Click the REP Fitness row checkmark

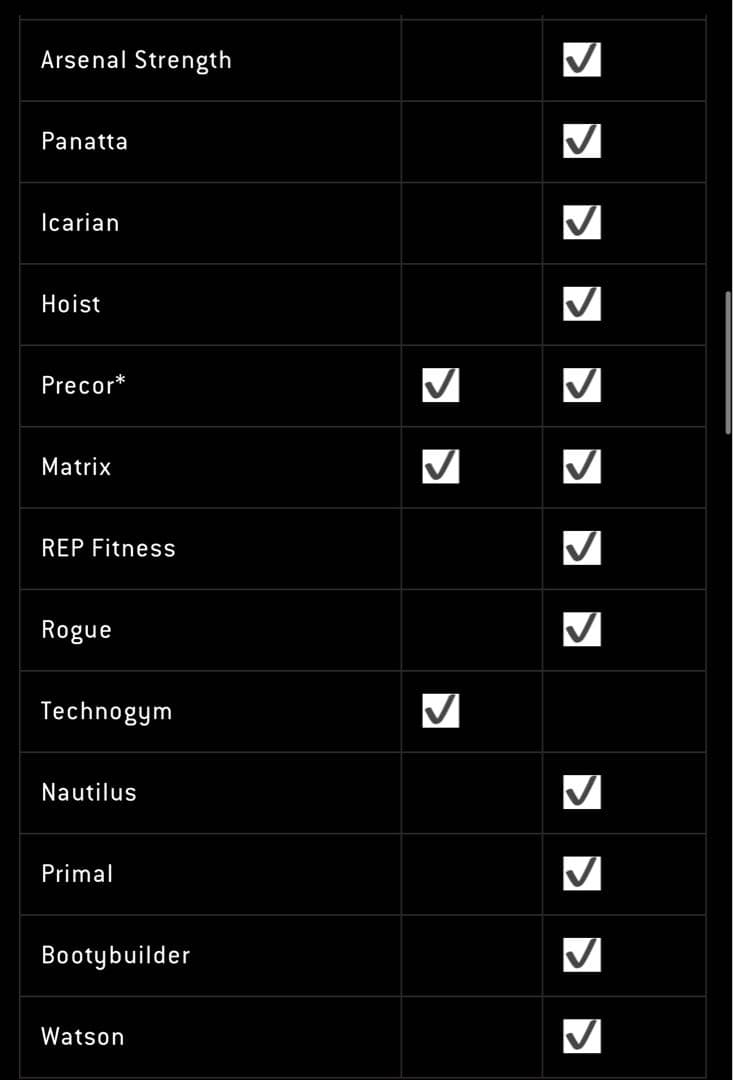pyautogui.click(x=582, y=547)
